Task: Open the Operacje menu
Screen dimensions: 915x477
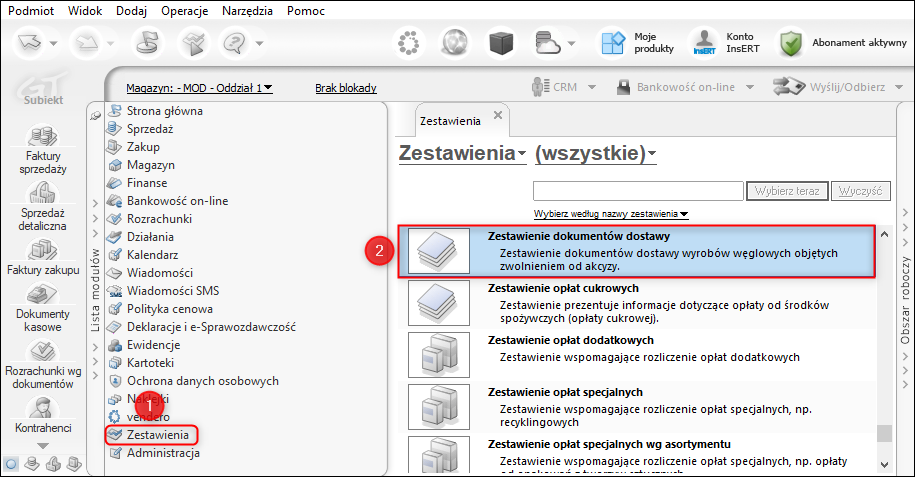Action: pyautogui.click(x=185, y=11)
